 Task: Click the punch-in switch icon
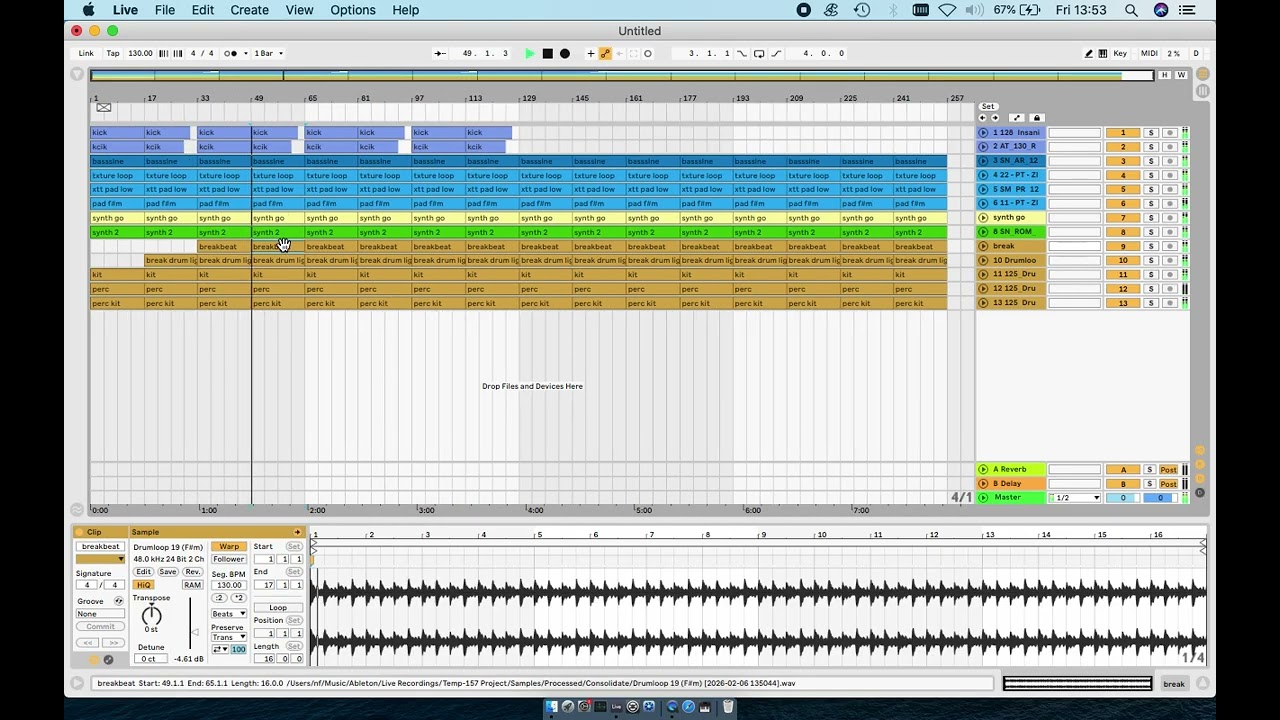pos(742,53)
